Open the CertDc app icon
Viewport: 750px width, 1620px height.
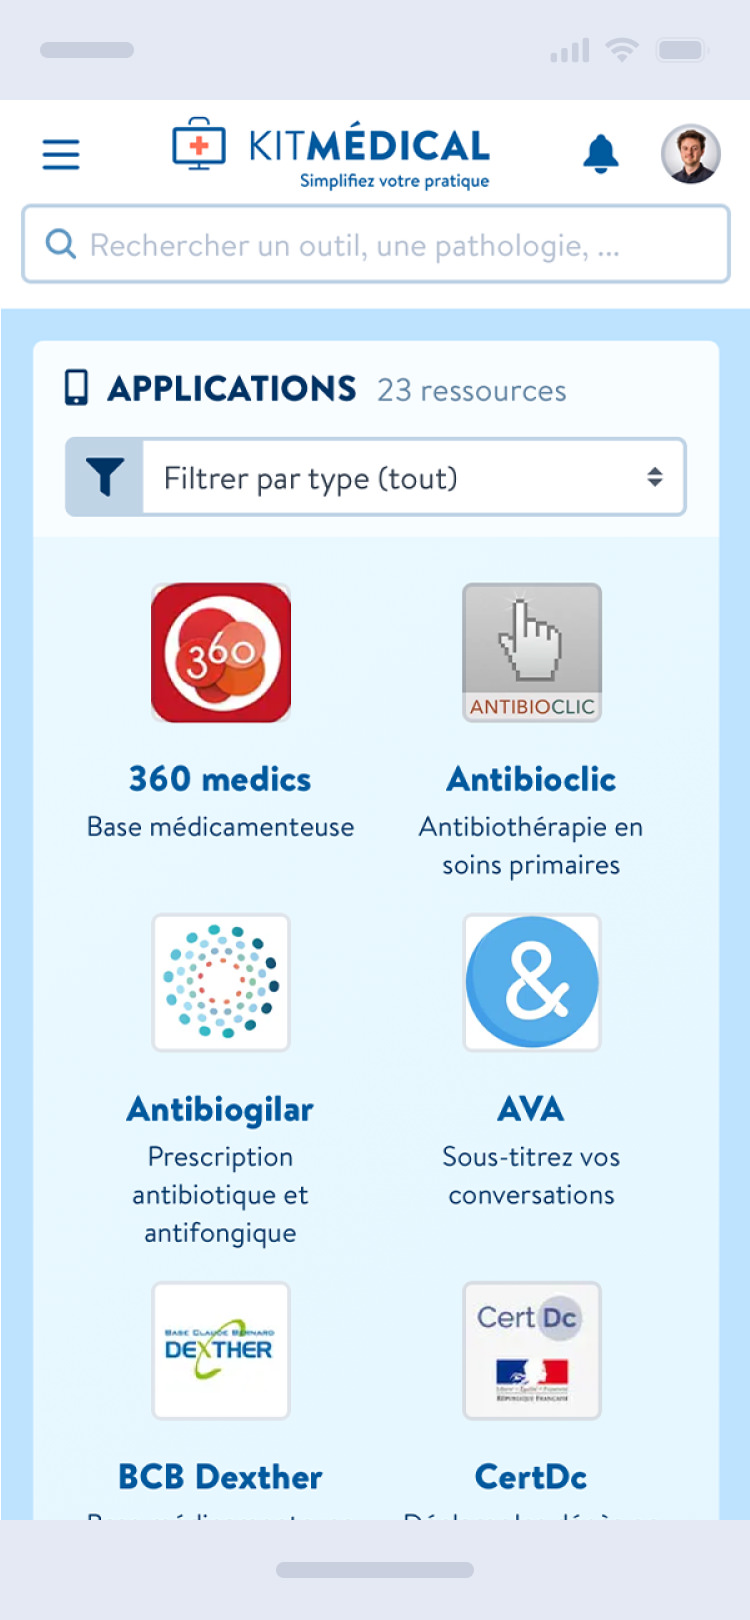[x=532, y=1351]
